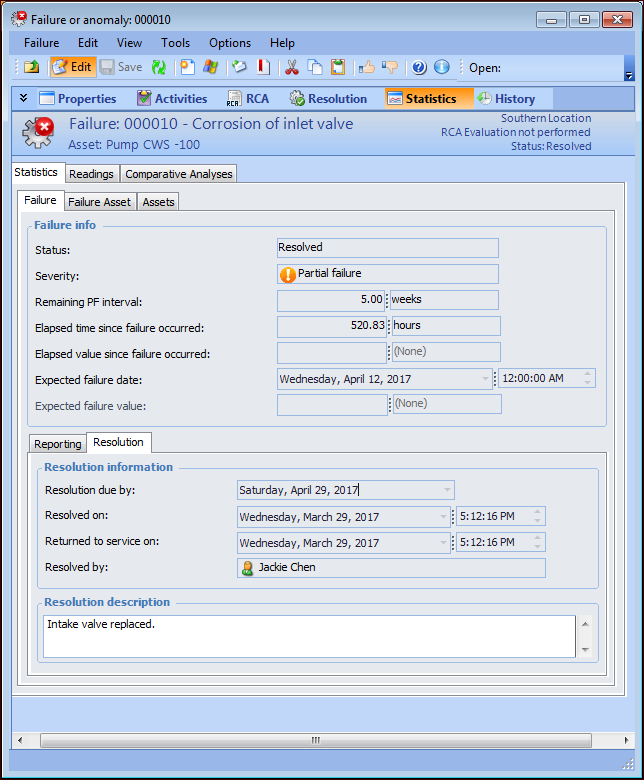
Task: Open the Resolved on date dropdown
Action: point(443,517)
